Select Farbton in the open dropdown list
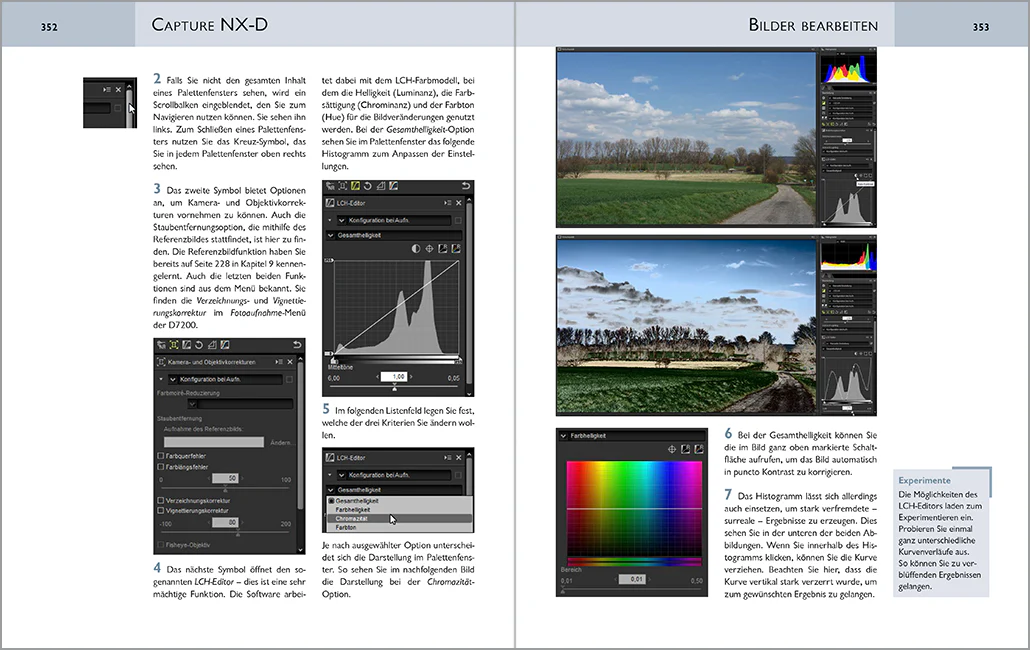The height and width of the screenshot is (650, 1030). pos(399,527)
